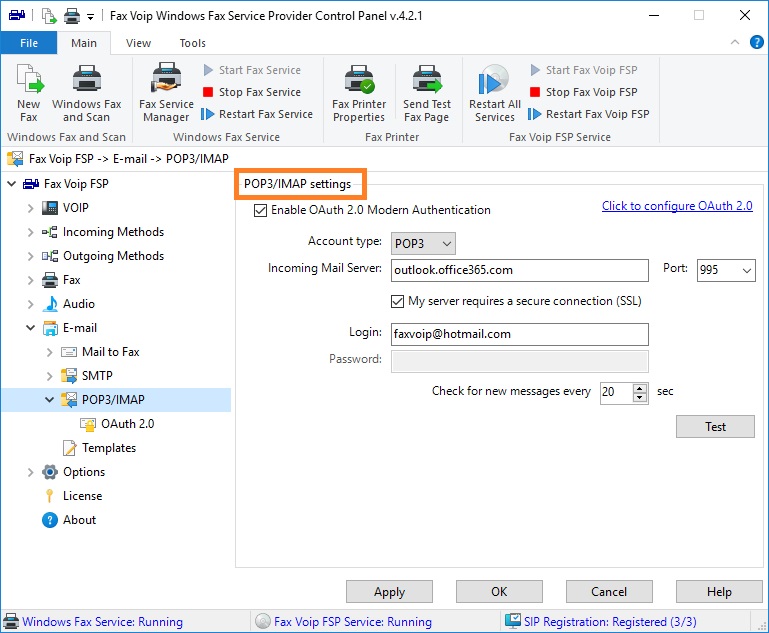Stop Fax Voip FSP service
This screenshot has width=769, height=633.
(584, 92)
